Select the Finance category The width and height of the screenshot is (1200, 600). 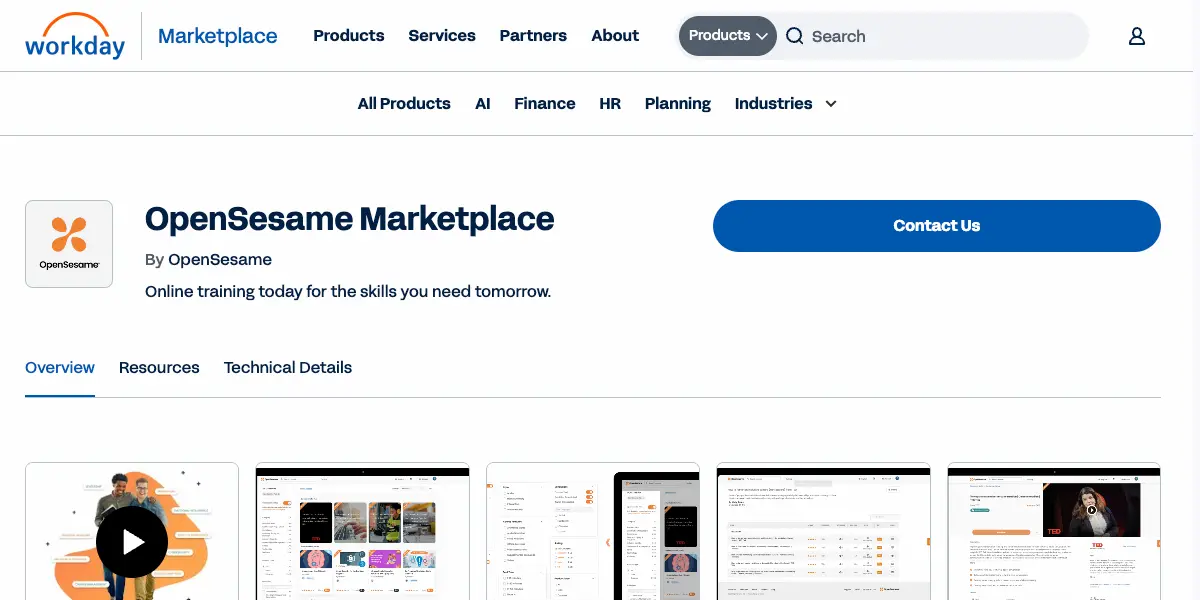(545, 103)
